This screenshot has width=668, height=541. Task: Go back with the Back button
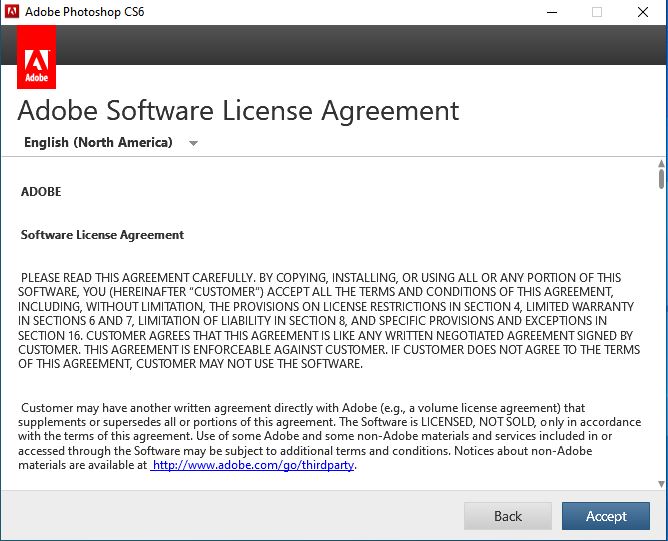(x=507, y=516)
